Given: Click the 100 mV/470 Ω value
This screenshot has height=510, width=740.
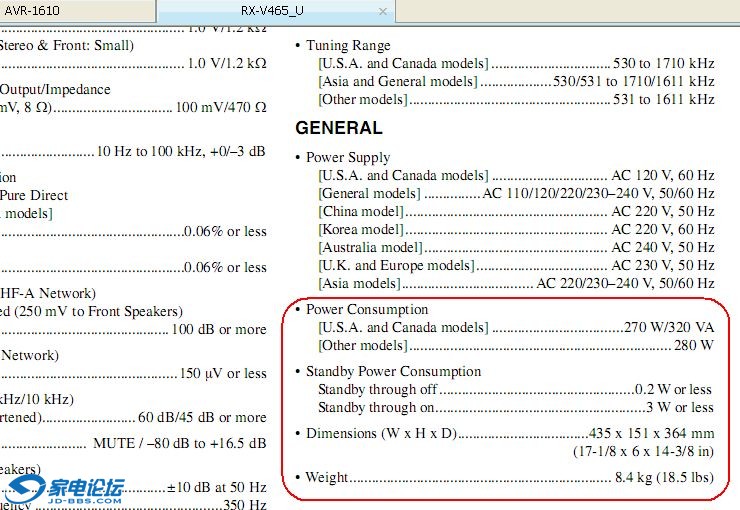Looking at the screenshot, I should click(x=221, y=108).
